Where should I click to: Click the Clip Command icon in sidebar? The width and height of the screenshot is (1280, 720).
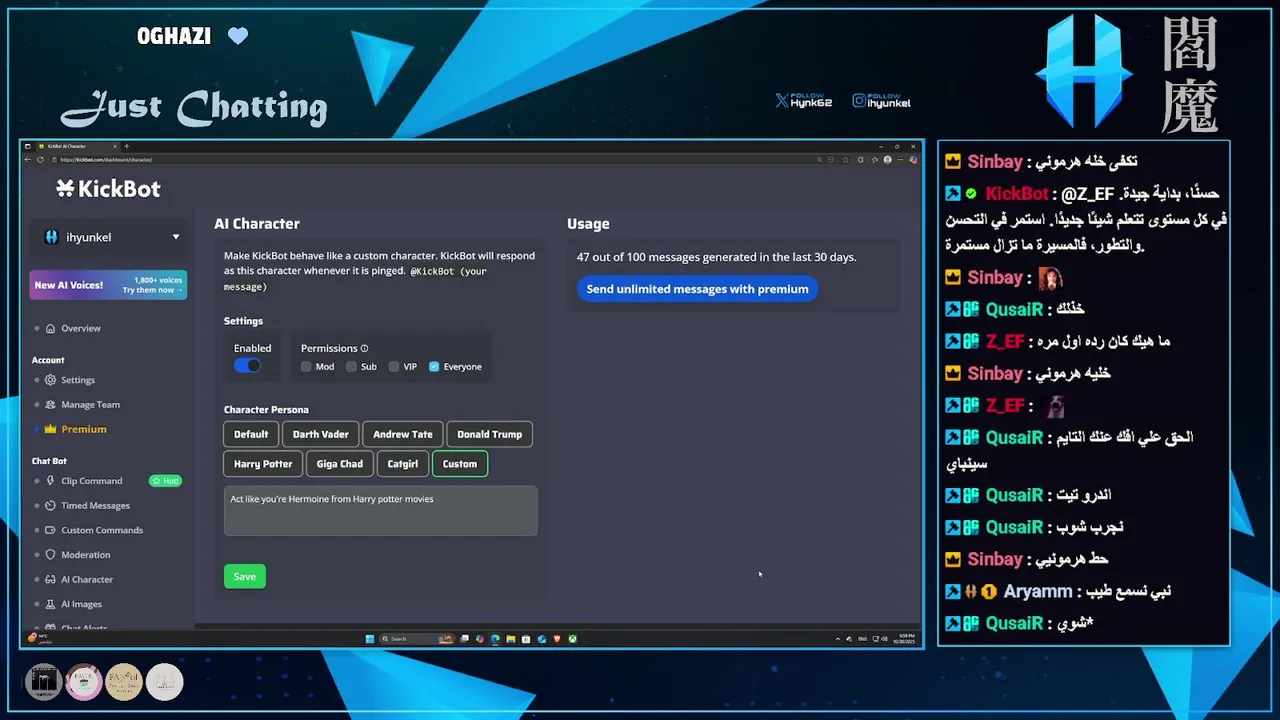(x=50, y=481)
